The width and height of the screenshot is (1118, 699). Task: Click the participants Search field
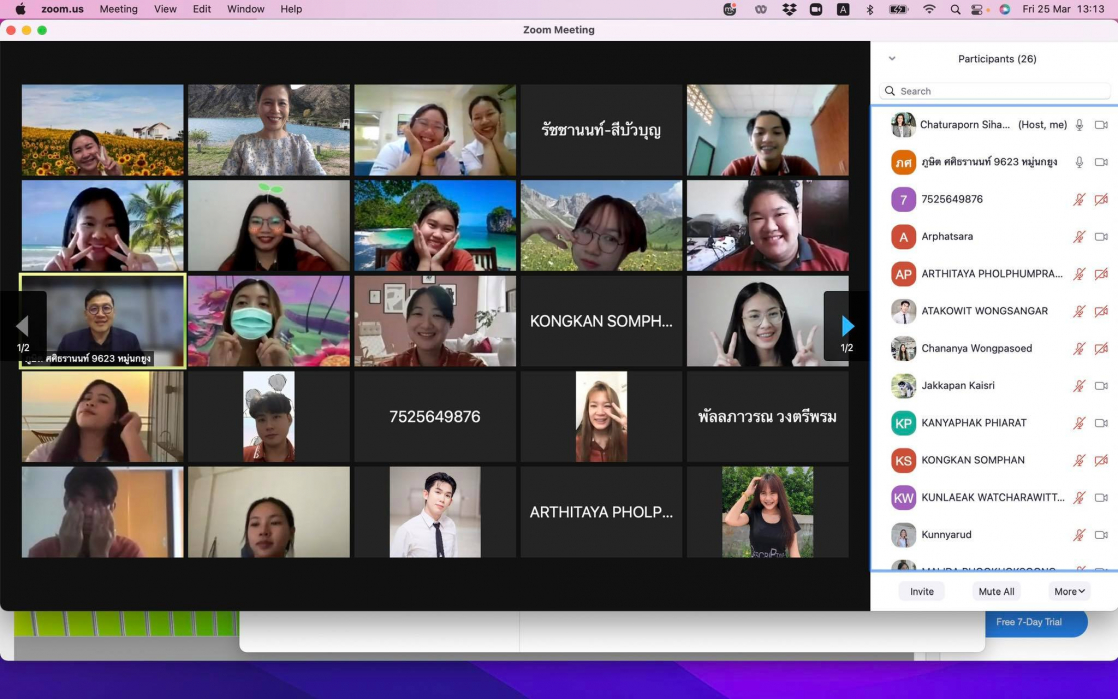[x=994, y=91]
